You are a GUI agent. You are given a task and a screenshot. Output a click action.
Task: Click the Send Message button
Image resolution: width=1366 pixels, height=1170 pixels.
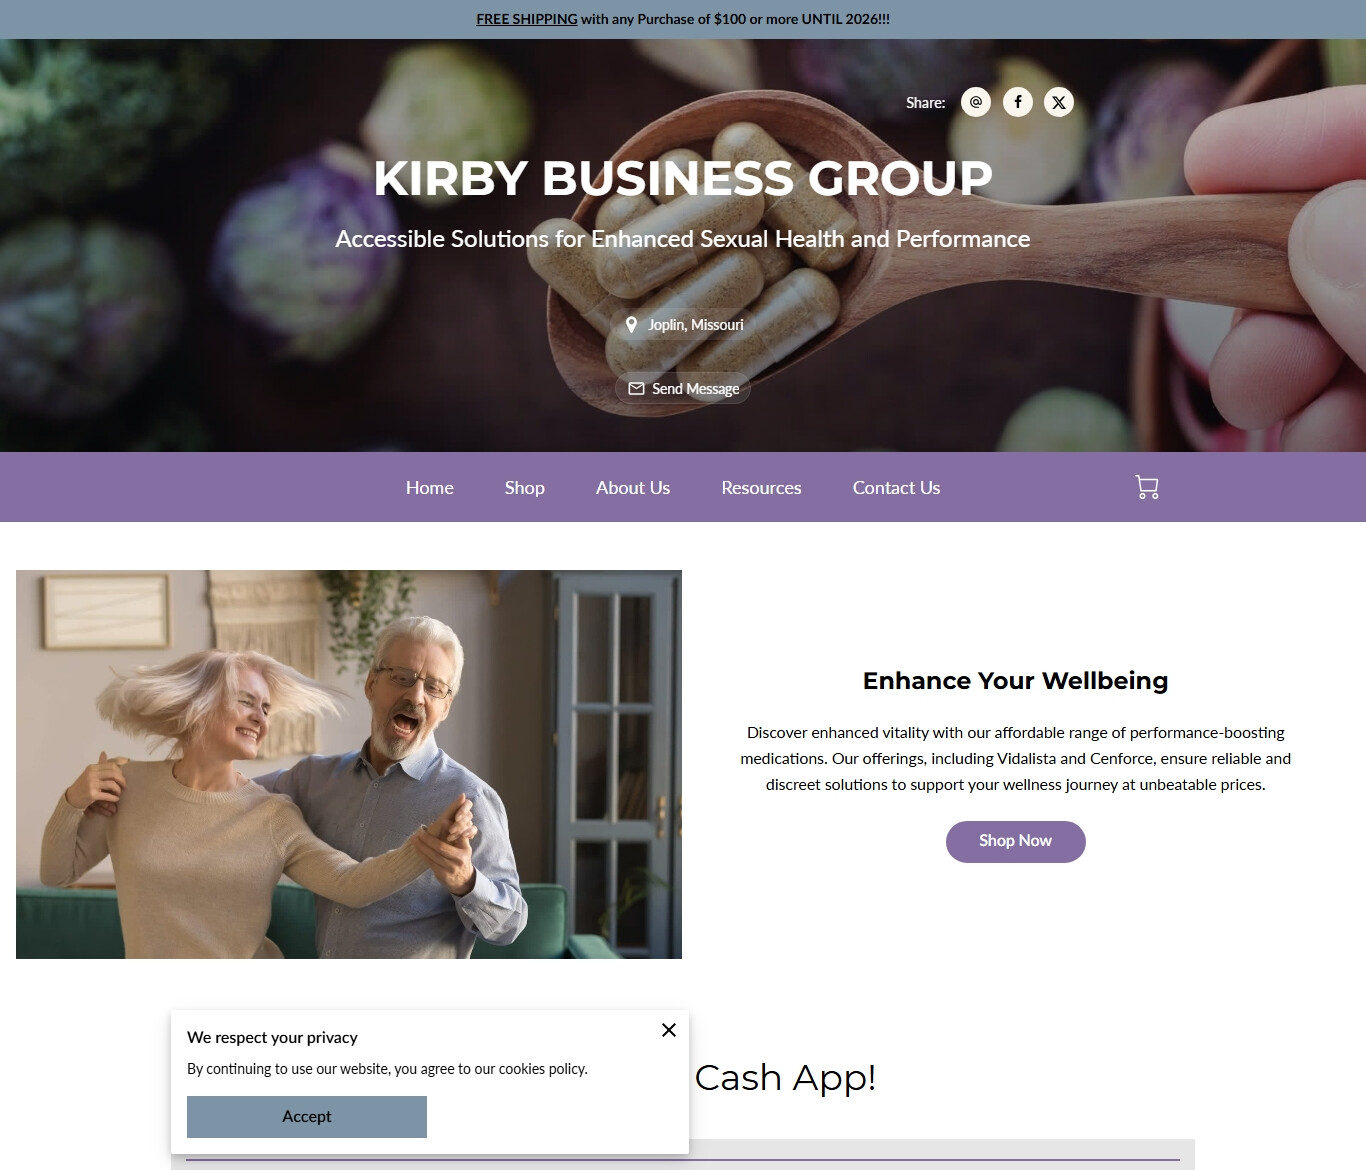tap(683, 388)
